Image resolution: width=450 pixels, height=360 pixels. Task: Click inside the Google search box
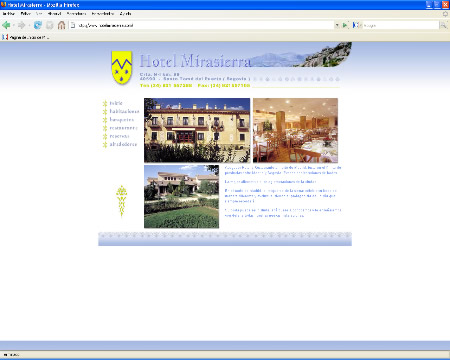[400, 25]
